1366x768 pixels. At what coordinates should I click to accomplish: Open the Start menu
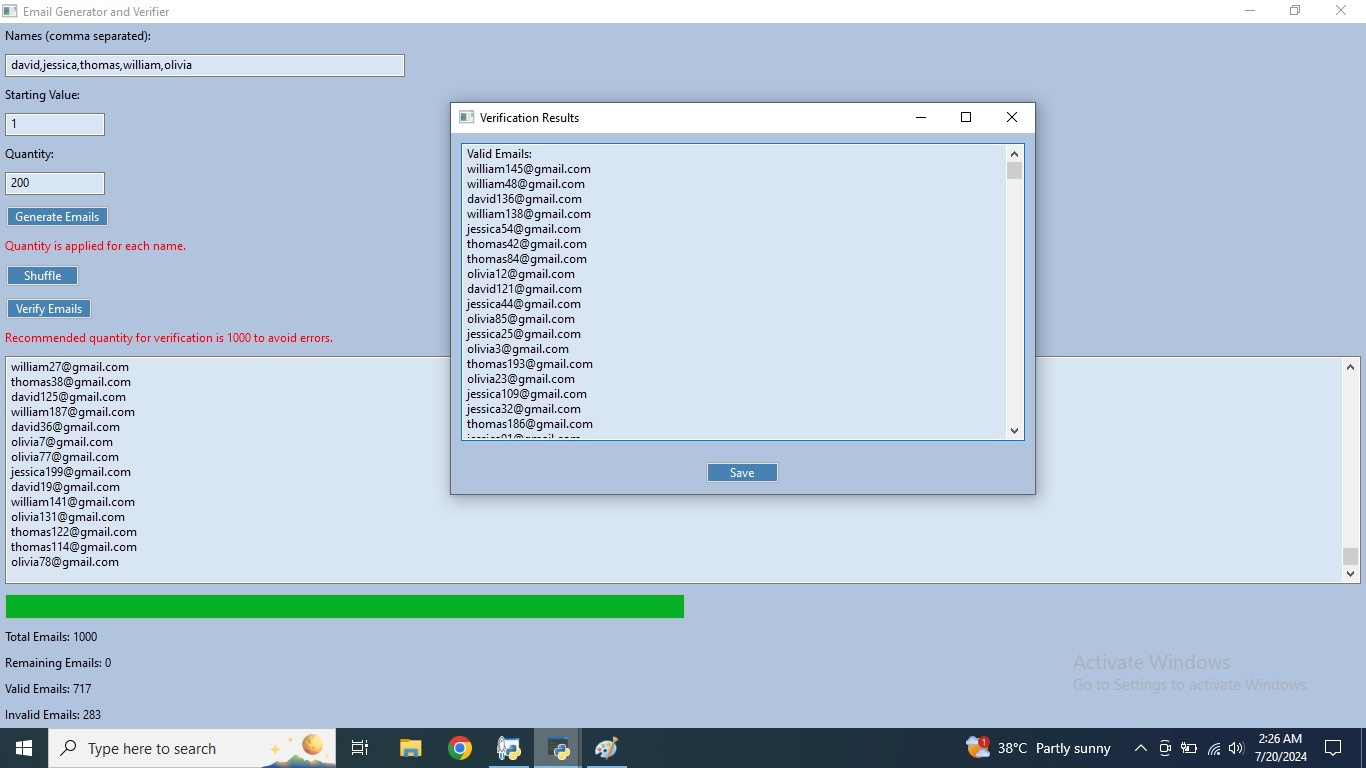22,747
